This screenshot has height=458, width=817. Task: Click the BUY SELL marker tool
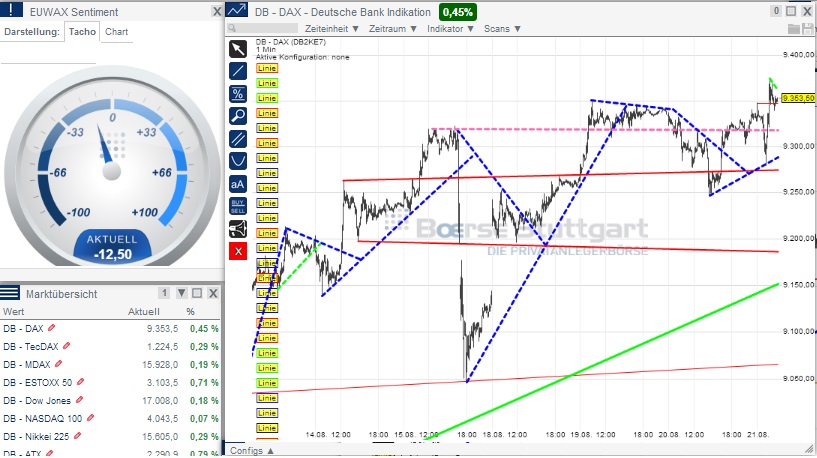pos(238,206)
